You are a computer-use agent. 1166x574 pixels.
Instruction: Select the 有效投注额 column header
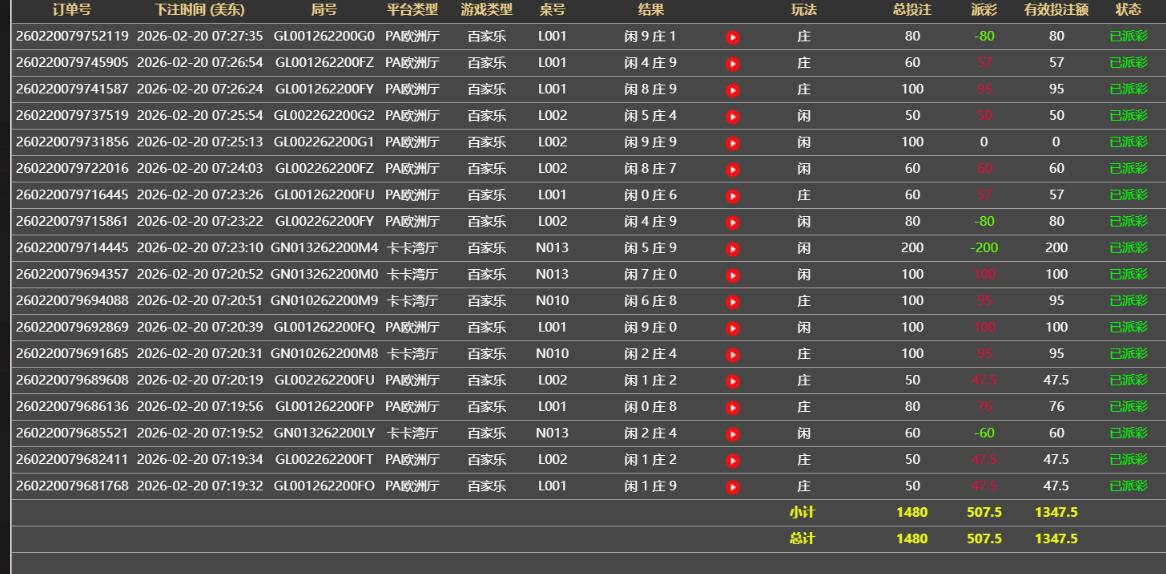click(1056, 10)
